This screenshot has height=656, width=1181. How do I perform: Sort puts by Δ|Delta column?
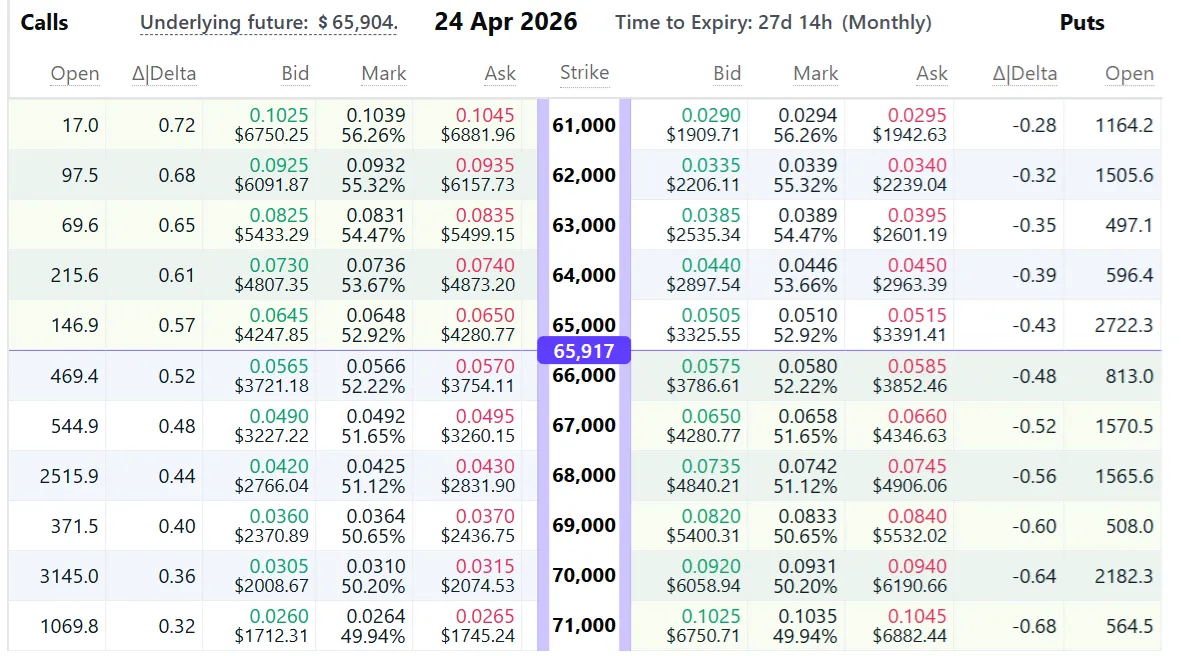click(1025, 73)
